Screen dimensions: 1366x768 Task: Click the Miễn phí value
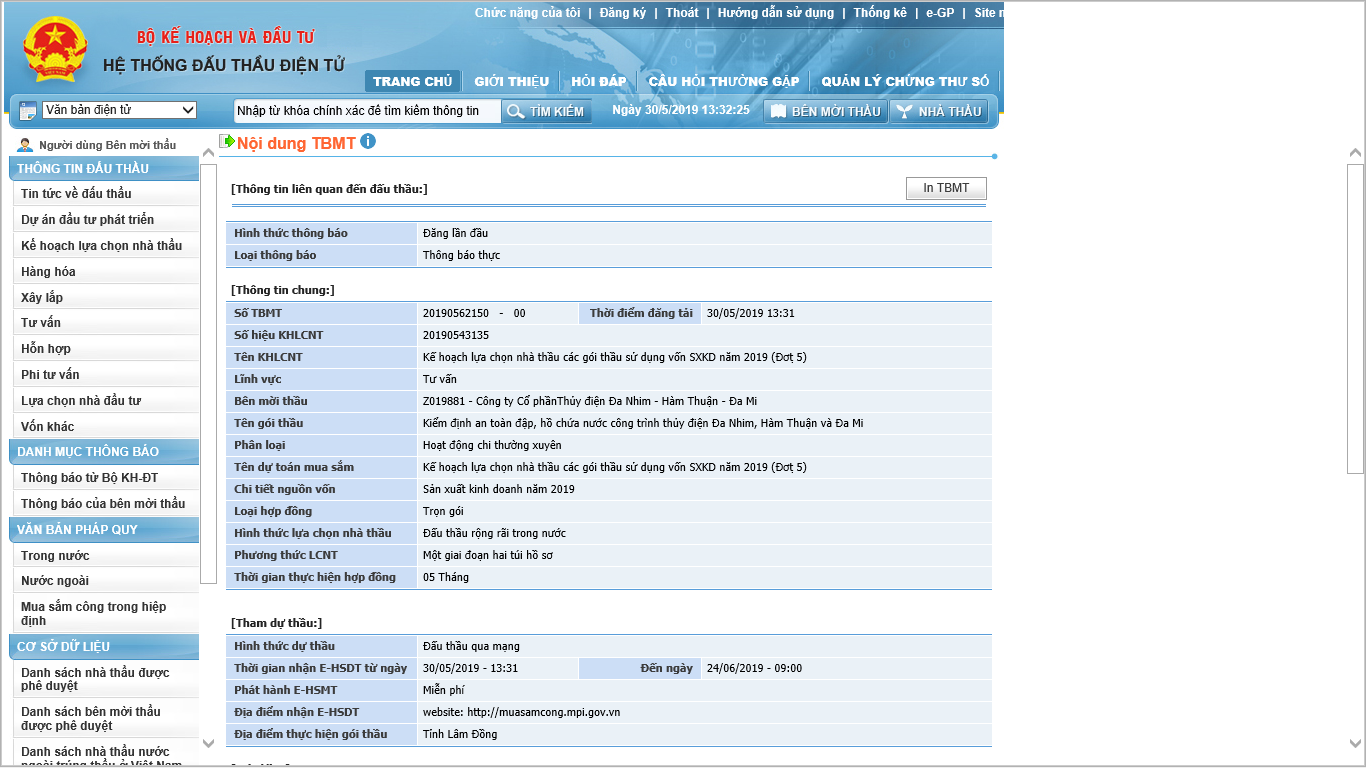pos(444,690)
